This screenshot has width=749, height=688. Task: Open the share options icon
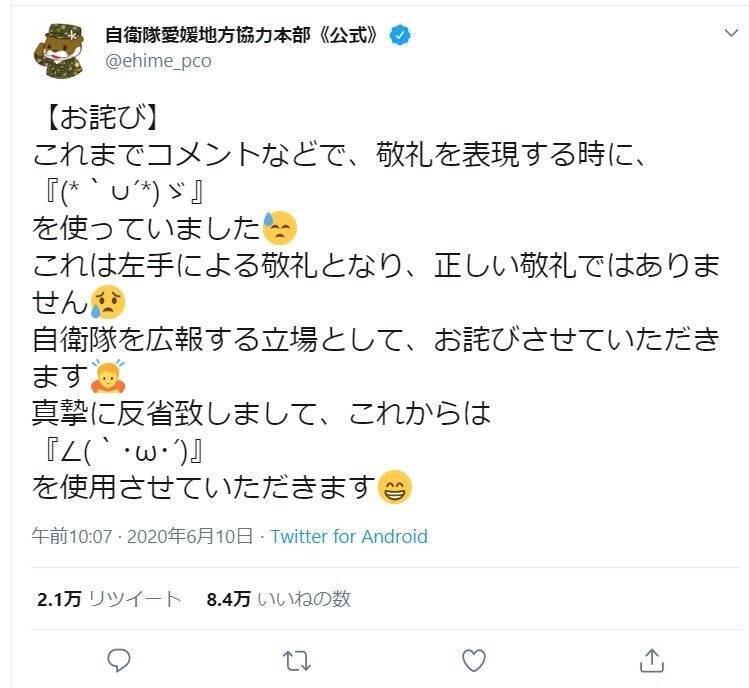[651, 658]
